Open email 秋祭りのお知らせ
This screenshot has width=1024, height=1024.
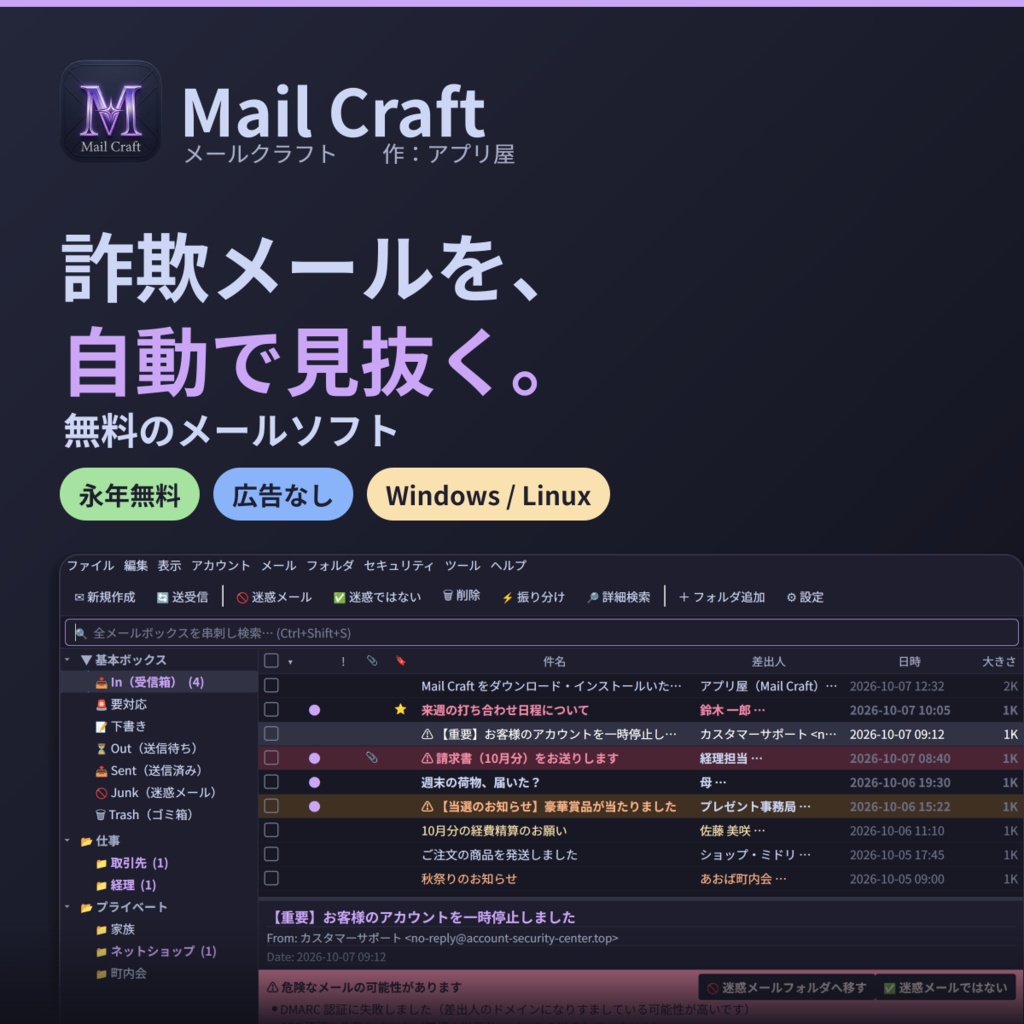point(469,878)
